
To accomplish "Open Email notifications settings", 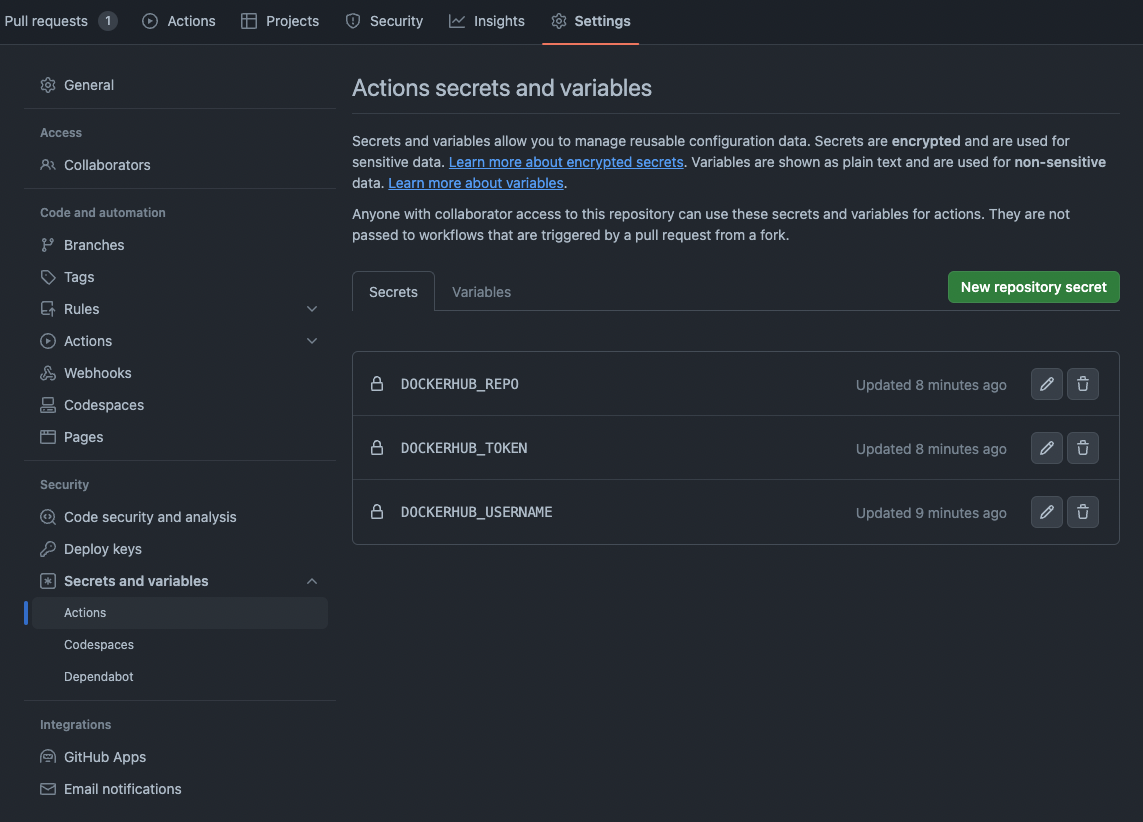I will pos(122,788).
